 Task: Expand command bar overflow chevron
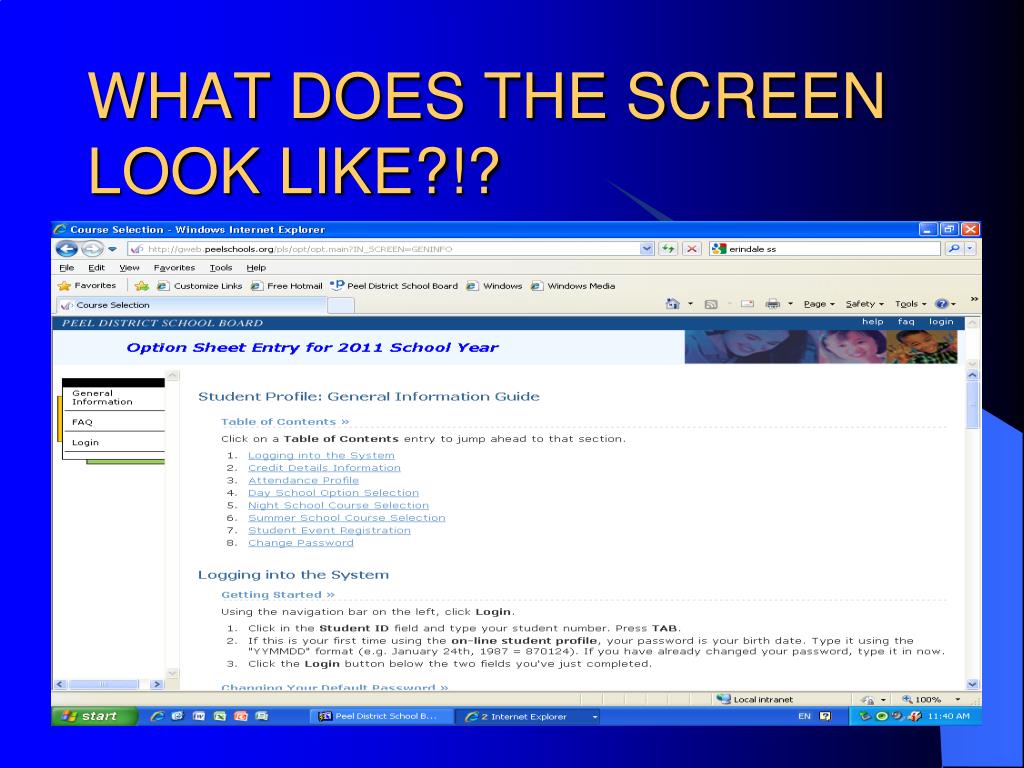[974, 298]
